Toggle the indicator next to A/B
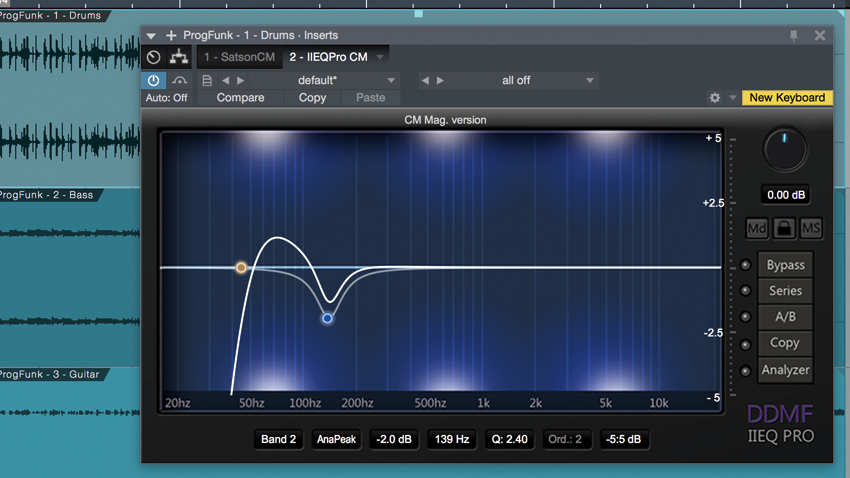This screenshot has width=850, height=478. tap(745, 317)
